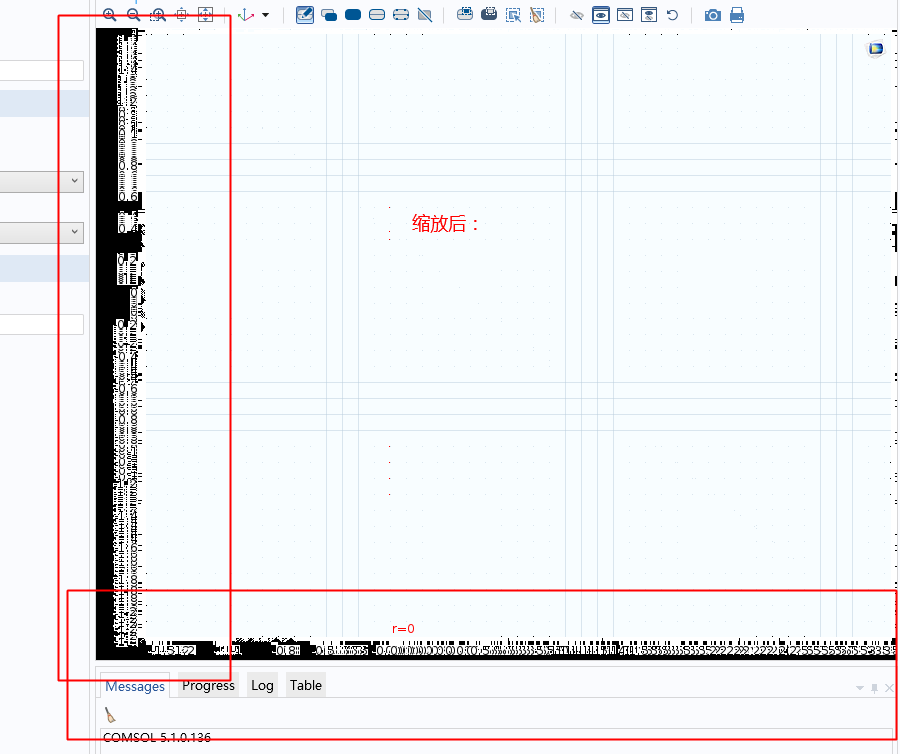Open the lower combo box in settings panel
The width and height of the screenshot is (900, 754).
[x=42, y=232]
